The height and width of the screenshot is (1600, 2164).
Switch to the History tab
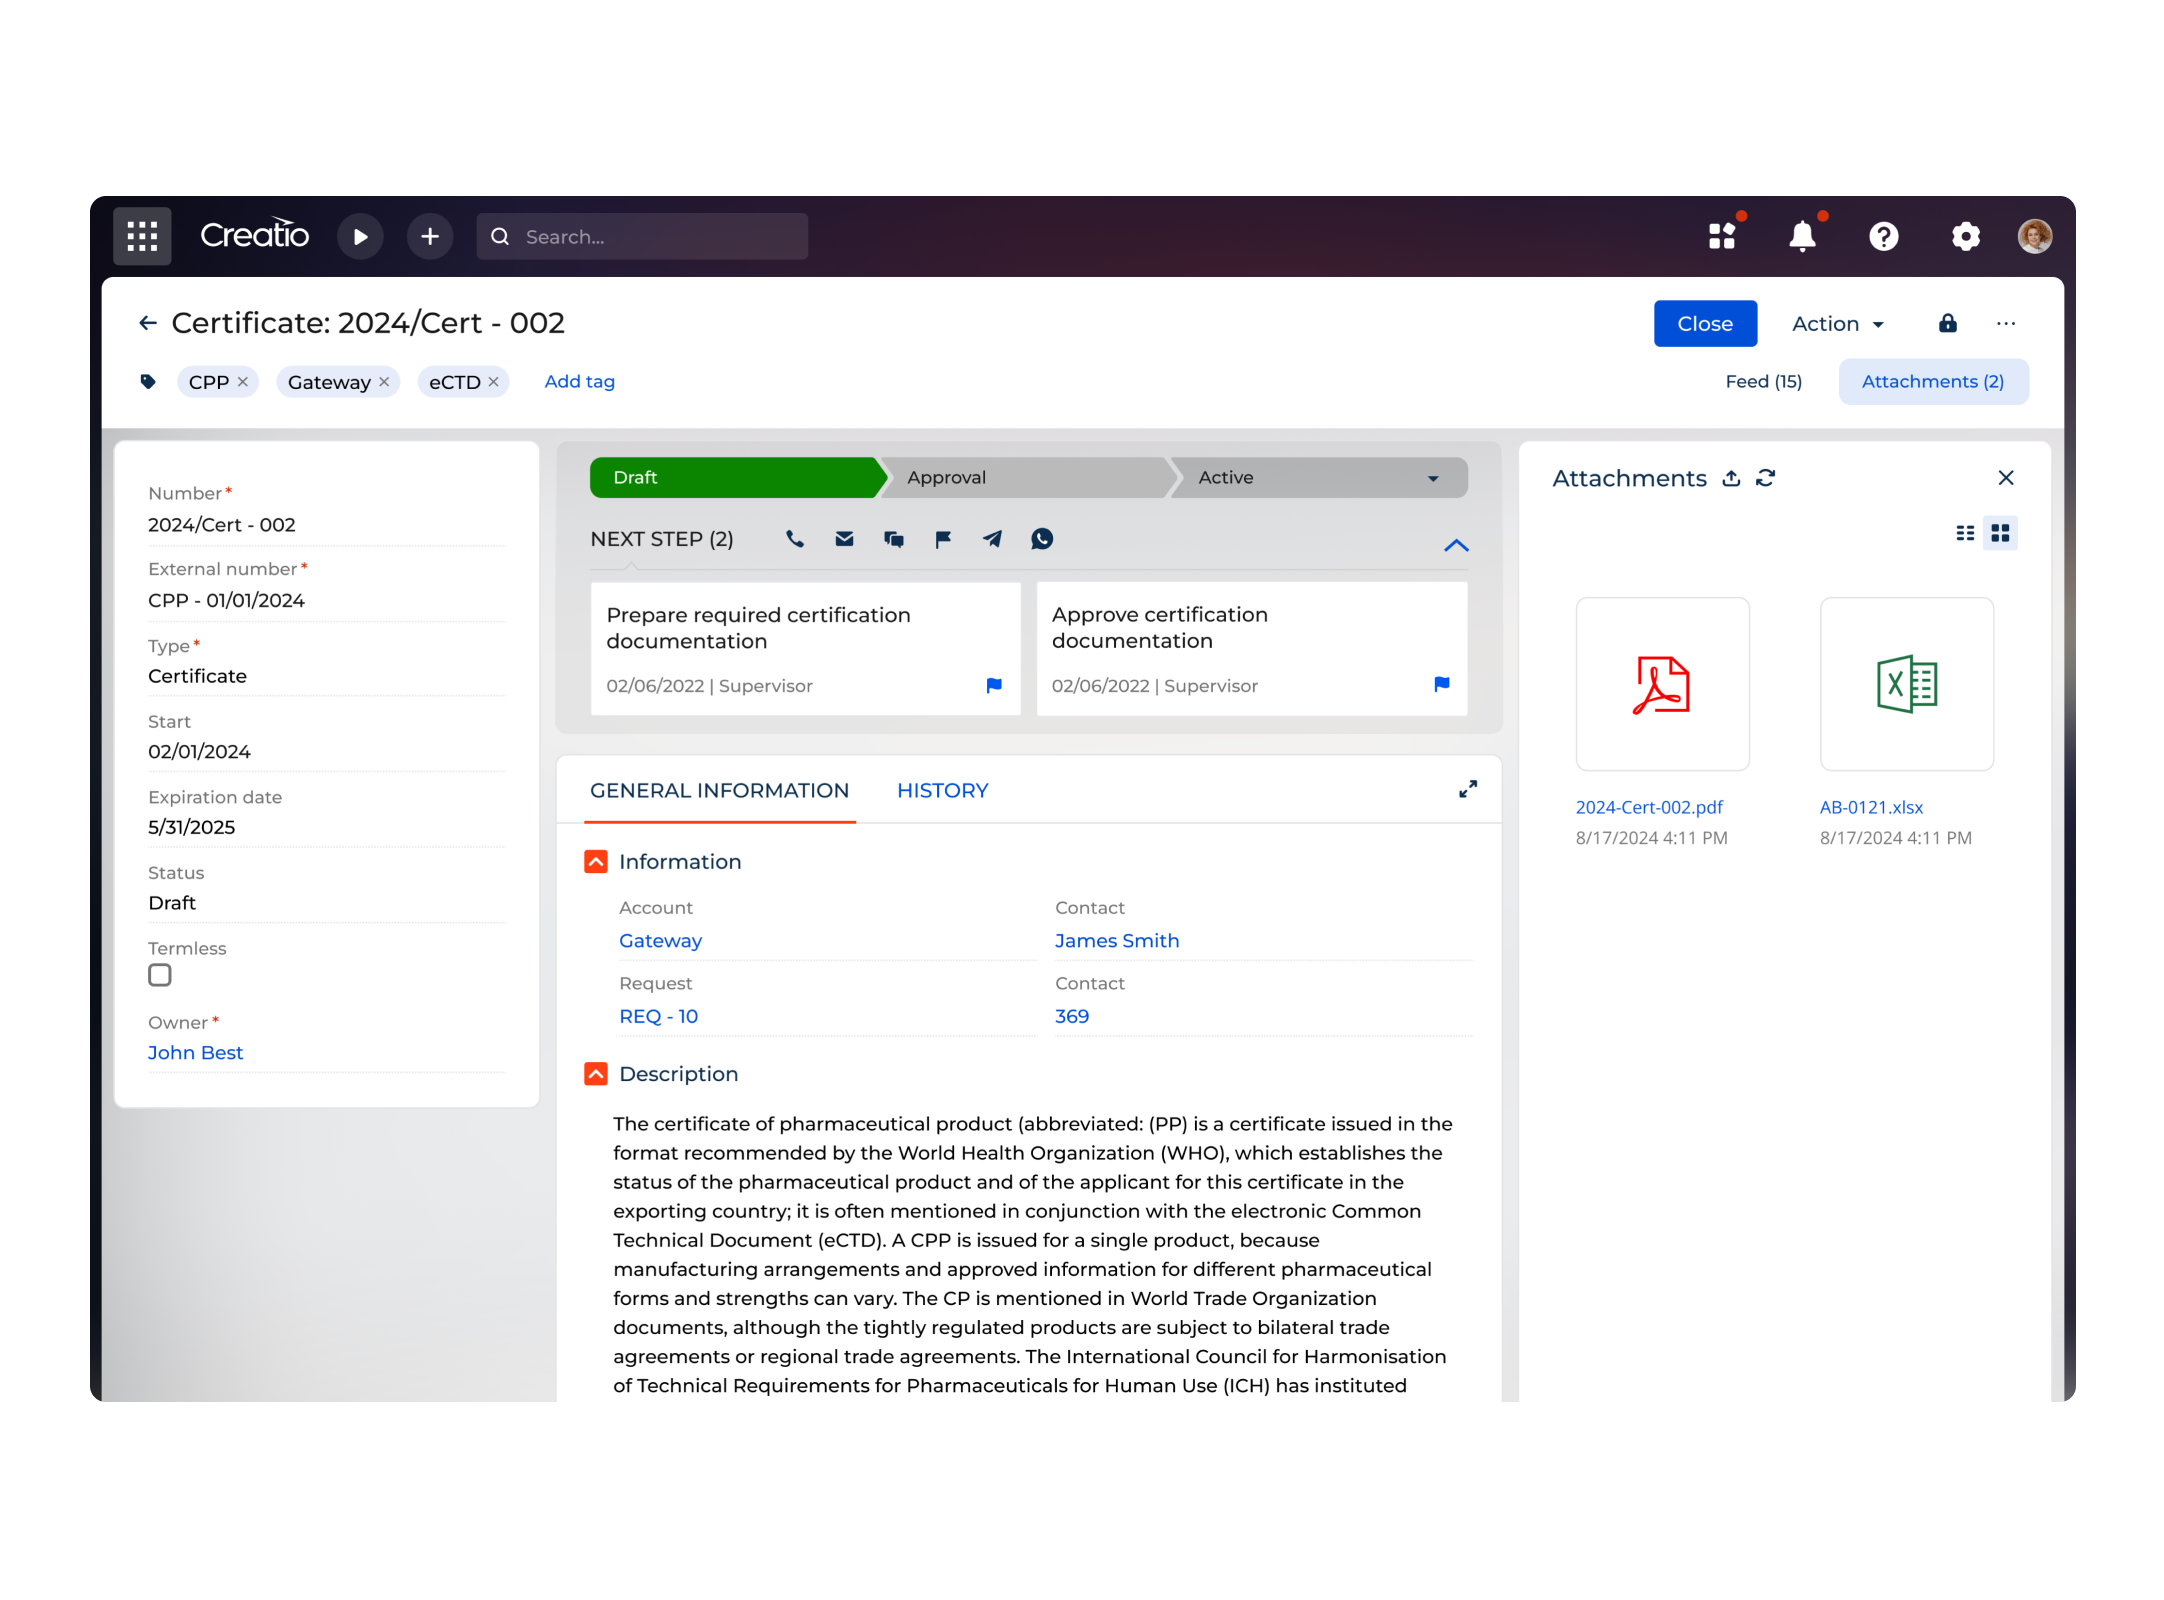pos(941,790)
